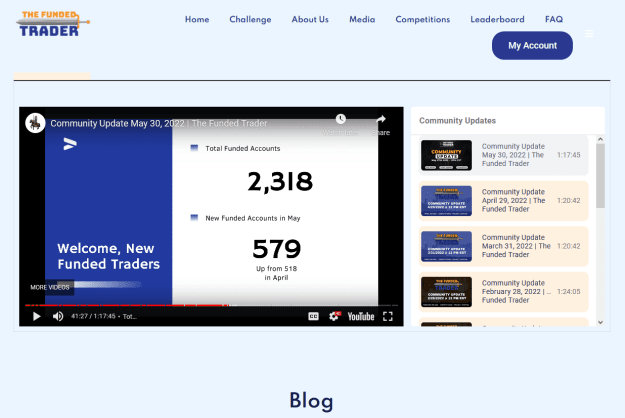This screenshot has height=418, width=625.
Task: Open the video on YouTube via logo
Action: pyautogui.click(x=361, y=316)
